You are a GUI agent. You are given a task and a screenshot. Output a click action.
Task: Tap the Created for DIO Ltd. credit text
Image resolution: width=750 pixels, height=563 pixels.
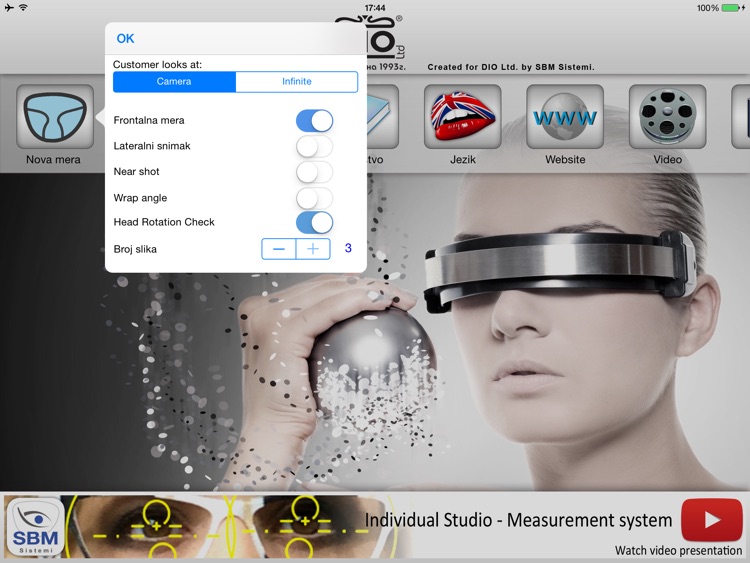point(511,67)
